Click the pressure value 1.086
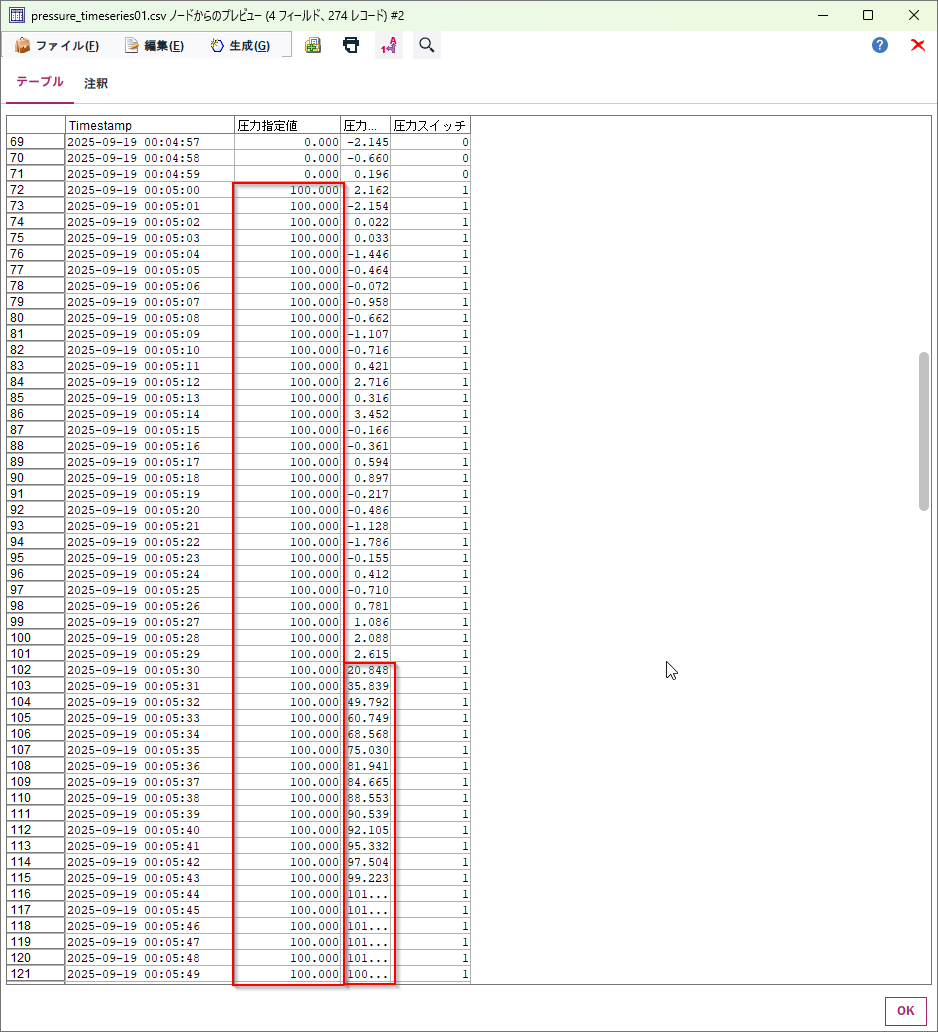Viewport: 938px width, 1032px height. [x=371, y=622]
